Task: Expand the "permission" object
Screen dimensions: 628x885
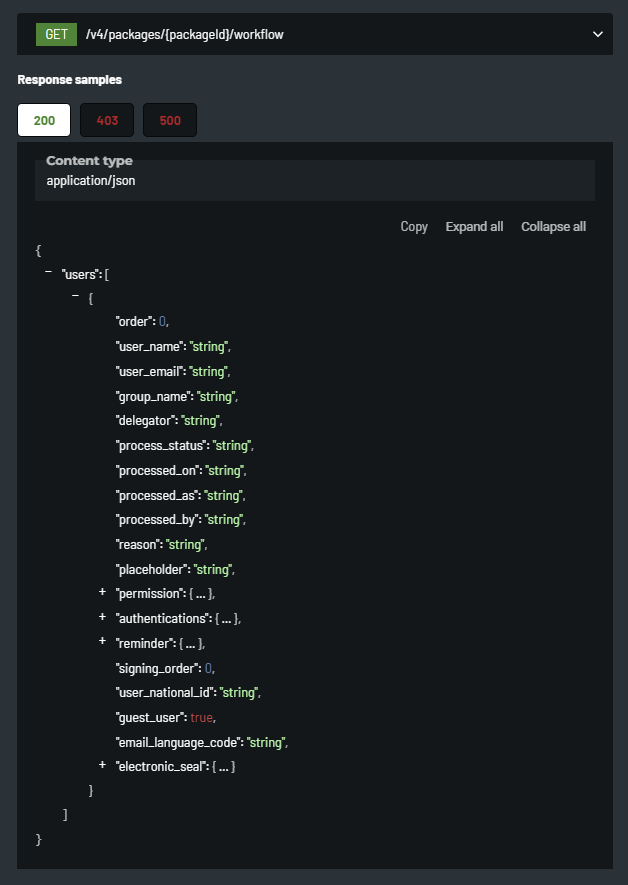Action: (102, 593)
